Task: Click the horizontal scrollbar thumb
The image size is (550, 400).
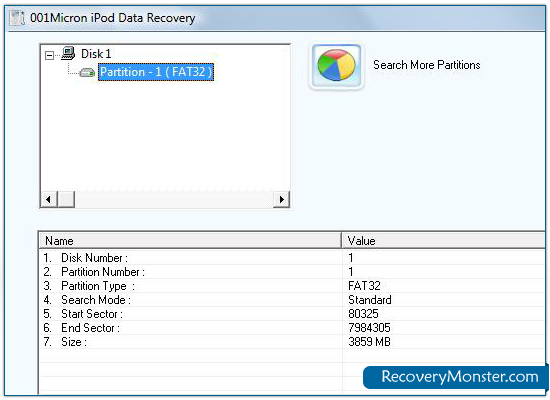Action: (x=66, y=199)
